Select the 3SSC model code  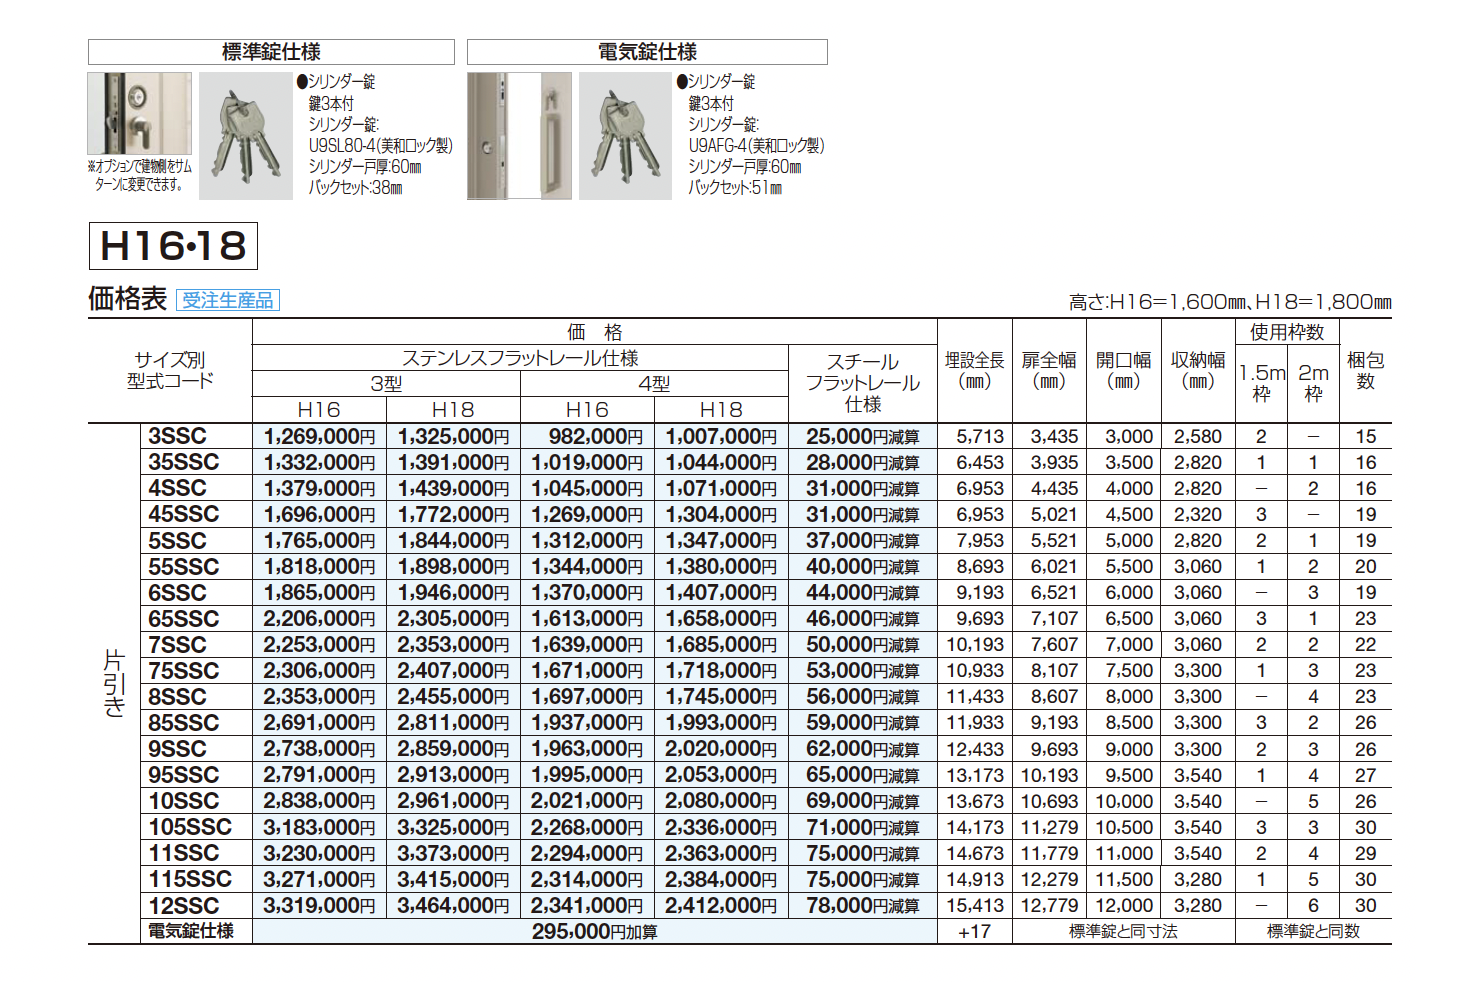tap(177, 436)
